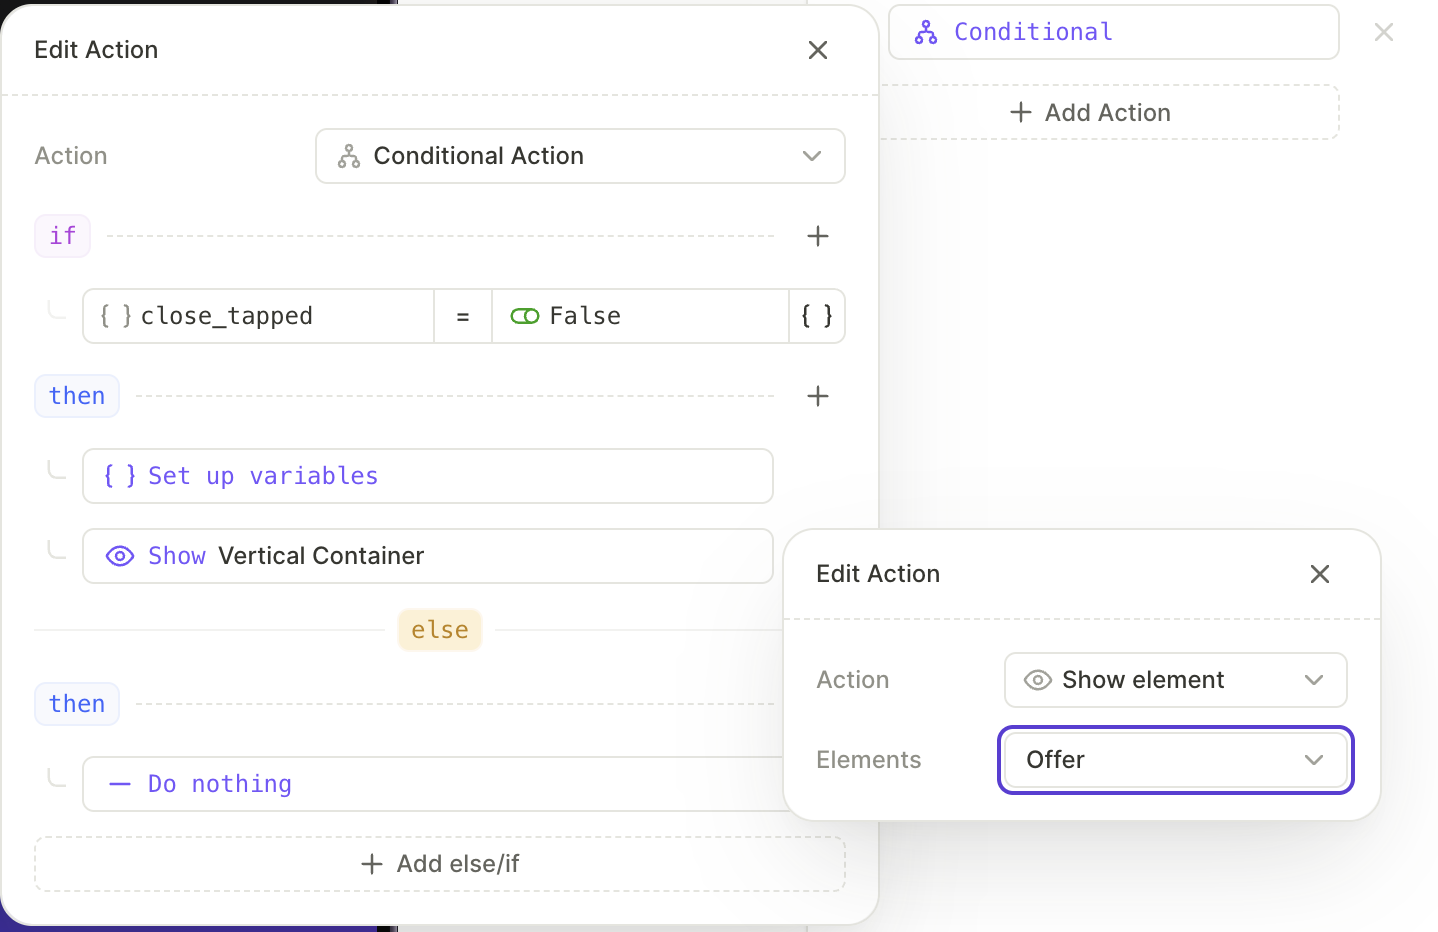1438x932 pixels.
Task: Click the first then badge under the if condition
Action: (x=77, y=396)
